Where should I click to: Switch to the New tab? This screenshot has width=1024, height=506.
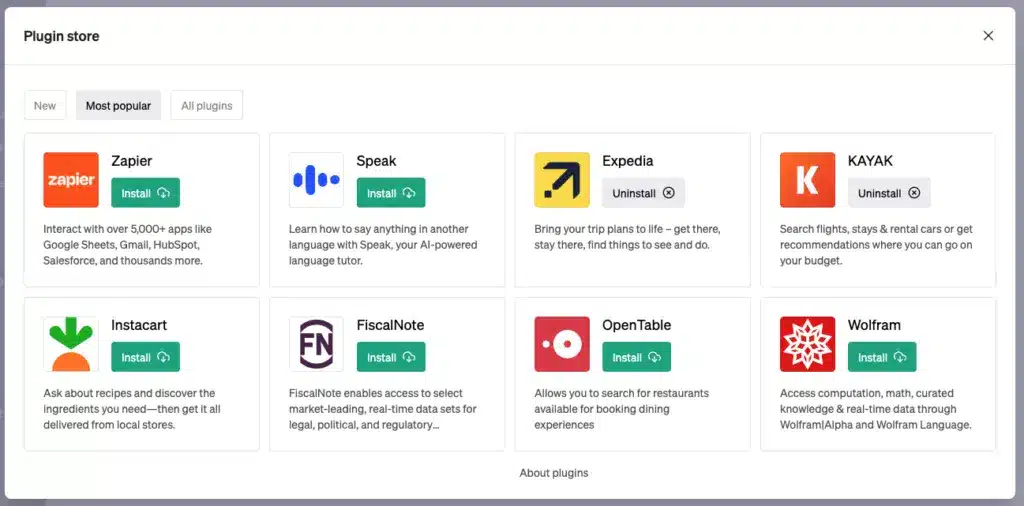coord(45,105)
